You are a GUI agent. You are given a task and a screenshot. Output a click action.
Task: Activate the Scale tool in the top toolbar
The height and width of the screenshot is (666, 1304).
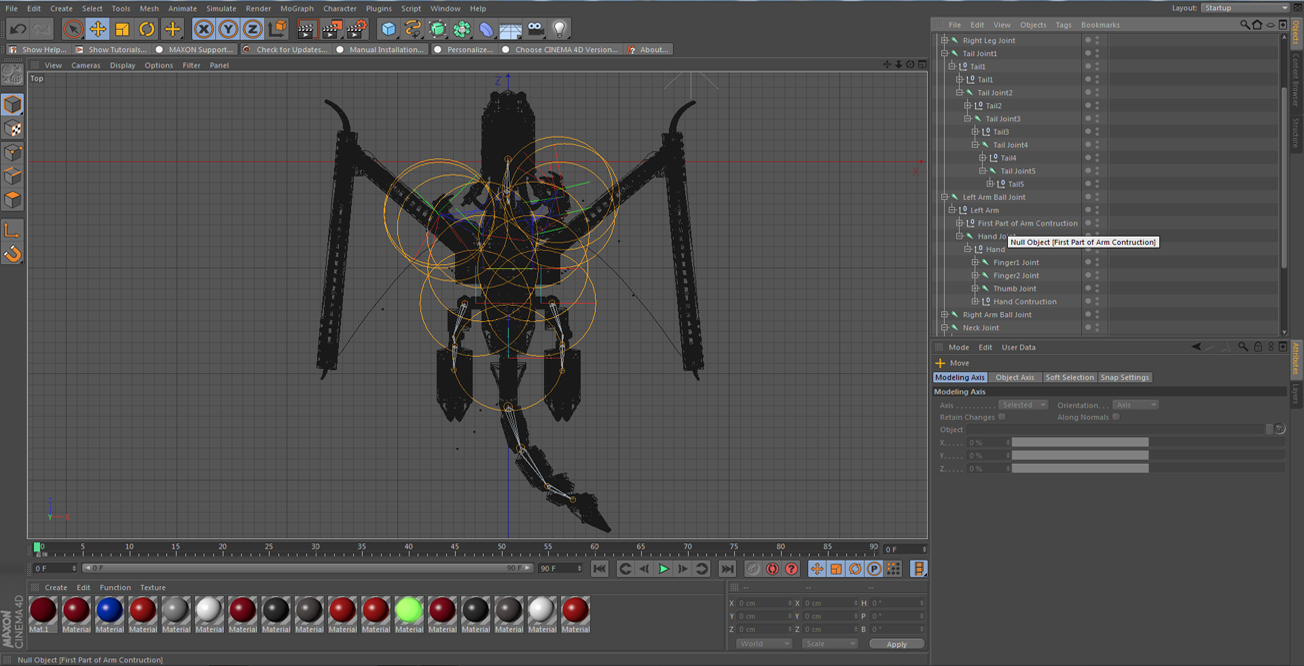tap(122, 29)
